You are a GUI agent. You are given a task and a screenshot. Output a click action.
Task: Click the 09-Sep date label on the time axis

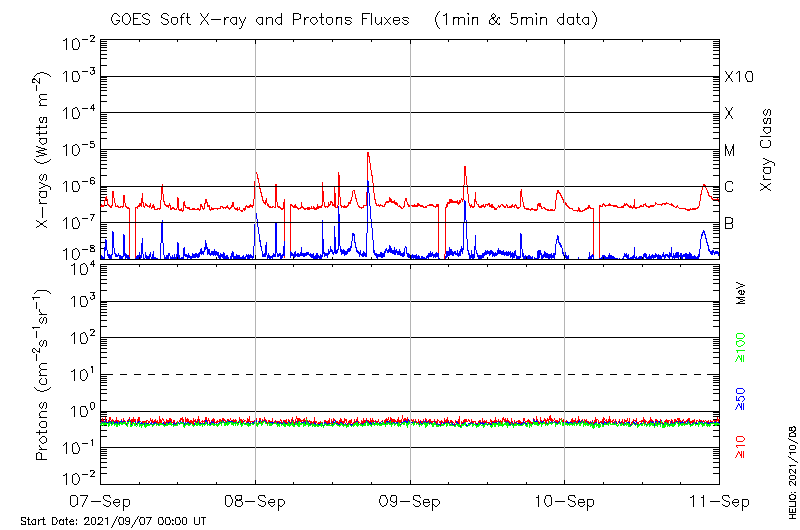pyautogui.click(x=410, y=499)
